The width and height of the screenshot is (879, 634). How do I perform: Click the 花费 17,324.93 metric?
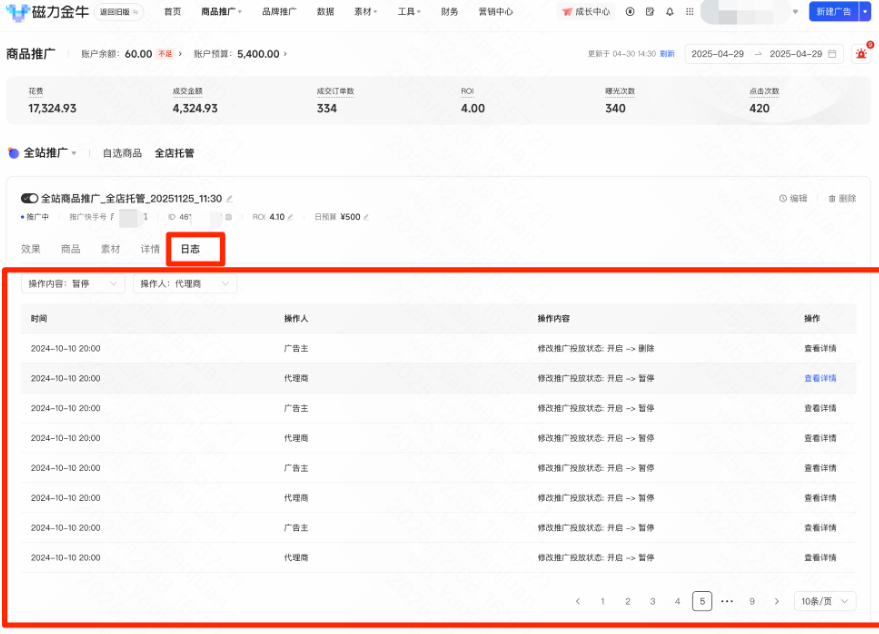[52, 101]
